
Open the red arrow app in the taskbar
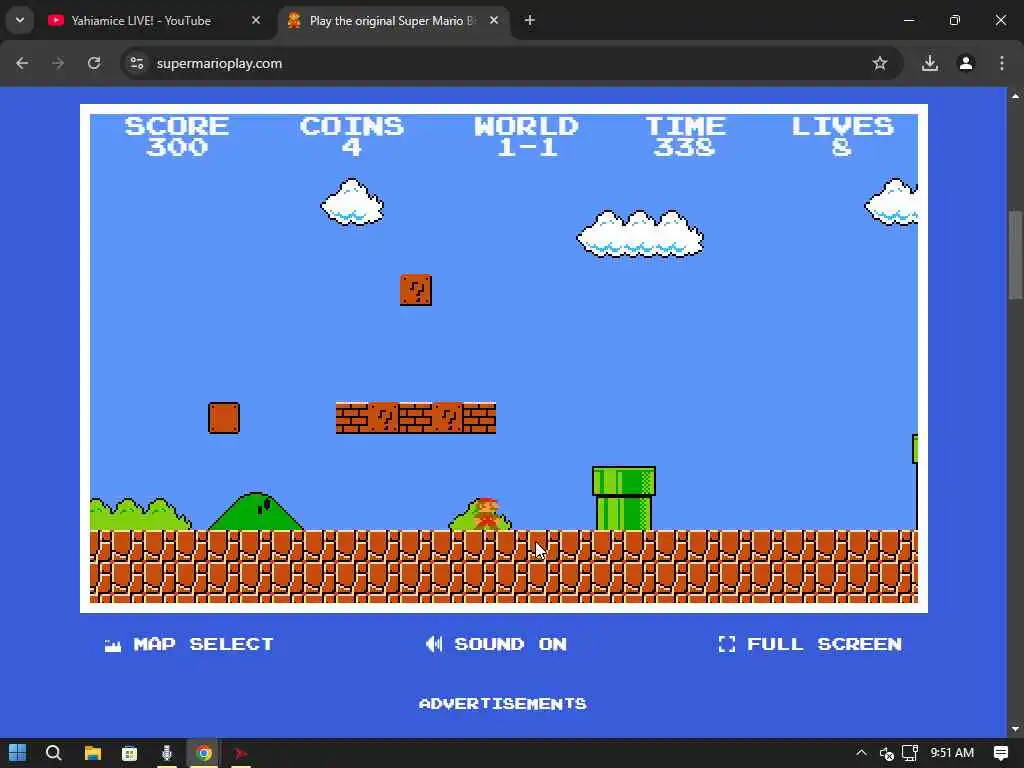(241, 753)
